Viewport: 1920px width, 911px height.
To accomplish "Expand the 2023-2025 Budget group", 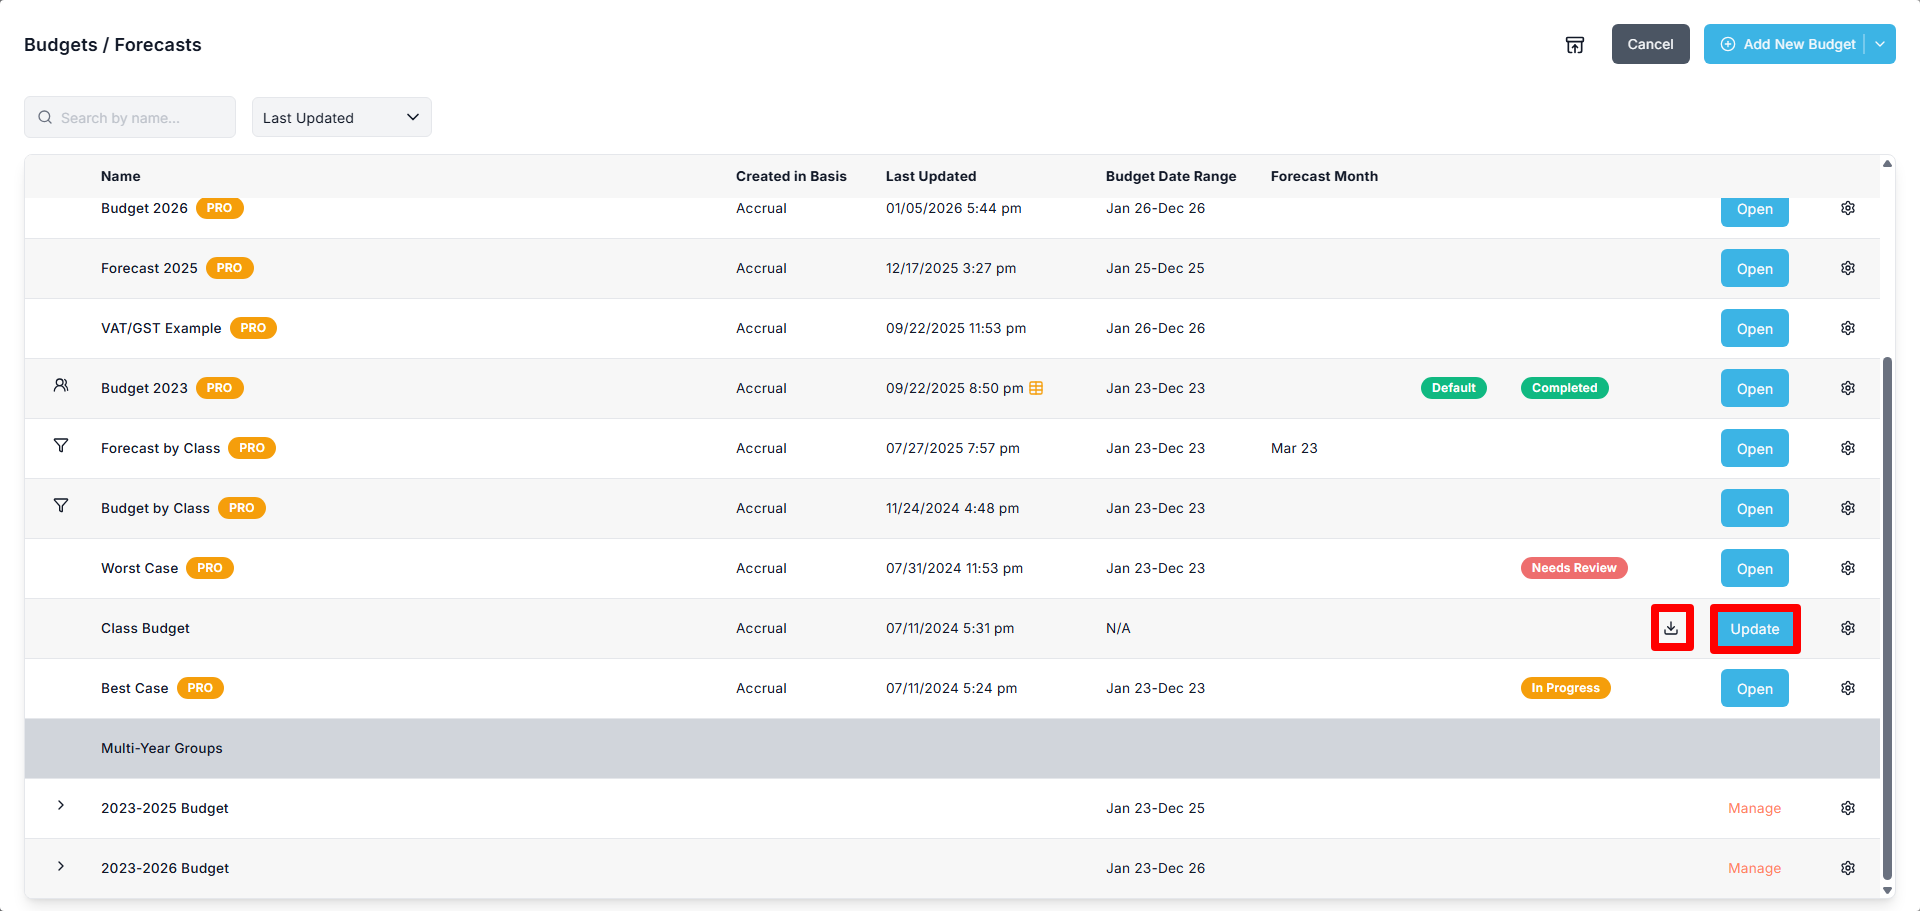I will tap(61, 806).
